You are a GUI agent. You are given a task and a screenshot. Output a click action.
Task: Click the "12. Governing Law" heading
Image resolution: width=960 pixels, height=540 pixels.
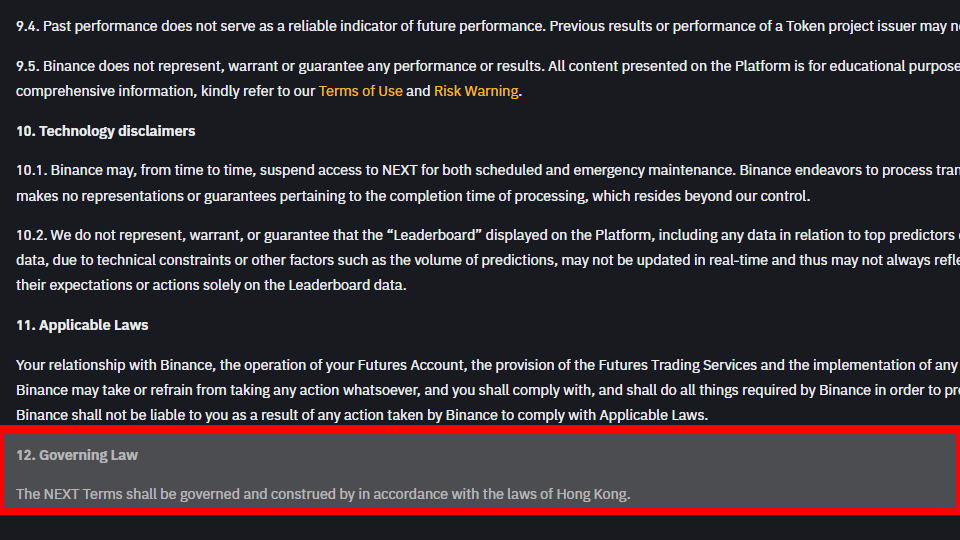[77, 455]
